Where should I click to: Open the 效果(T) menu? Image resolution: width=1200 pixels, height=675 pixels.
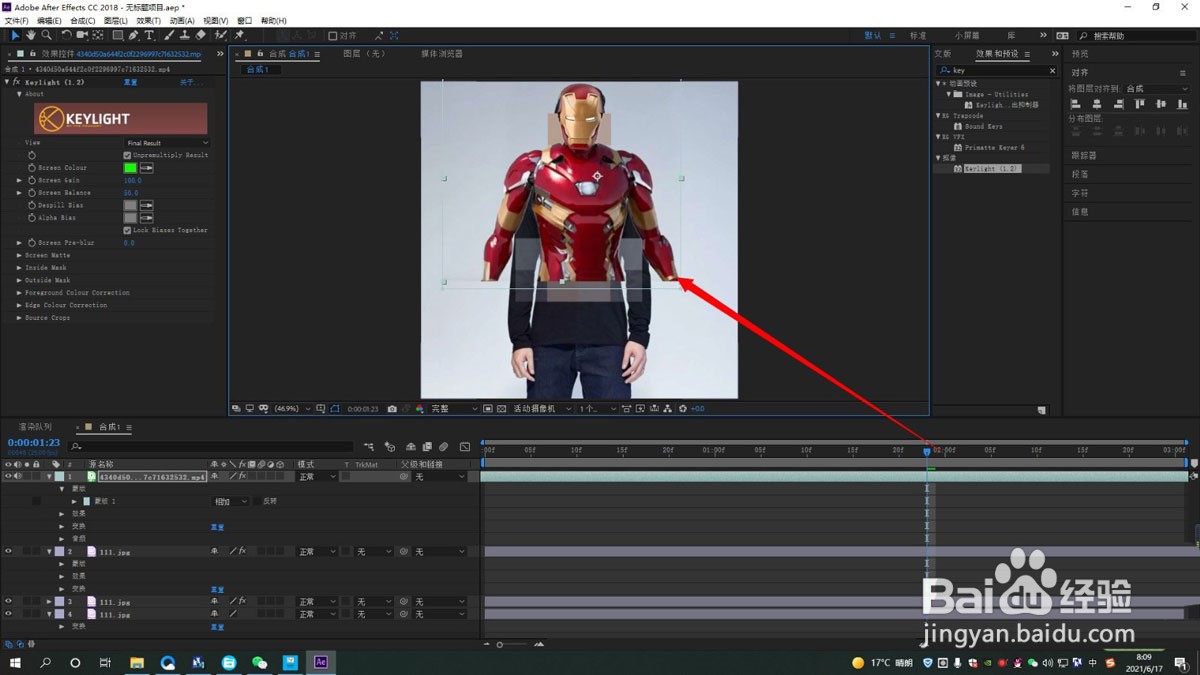click(x=148, y=20)
